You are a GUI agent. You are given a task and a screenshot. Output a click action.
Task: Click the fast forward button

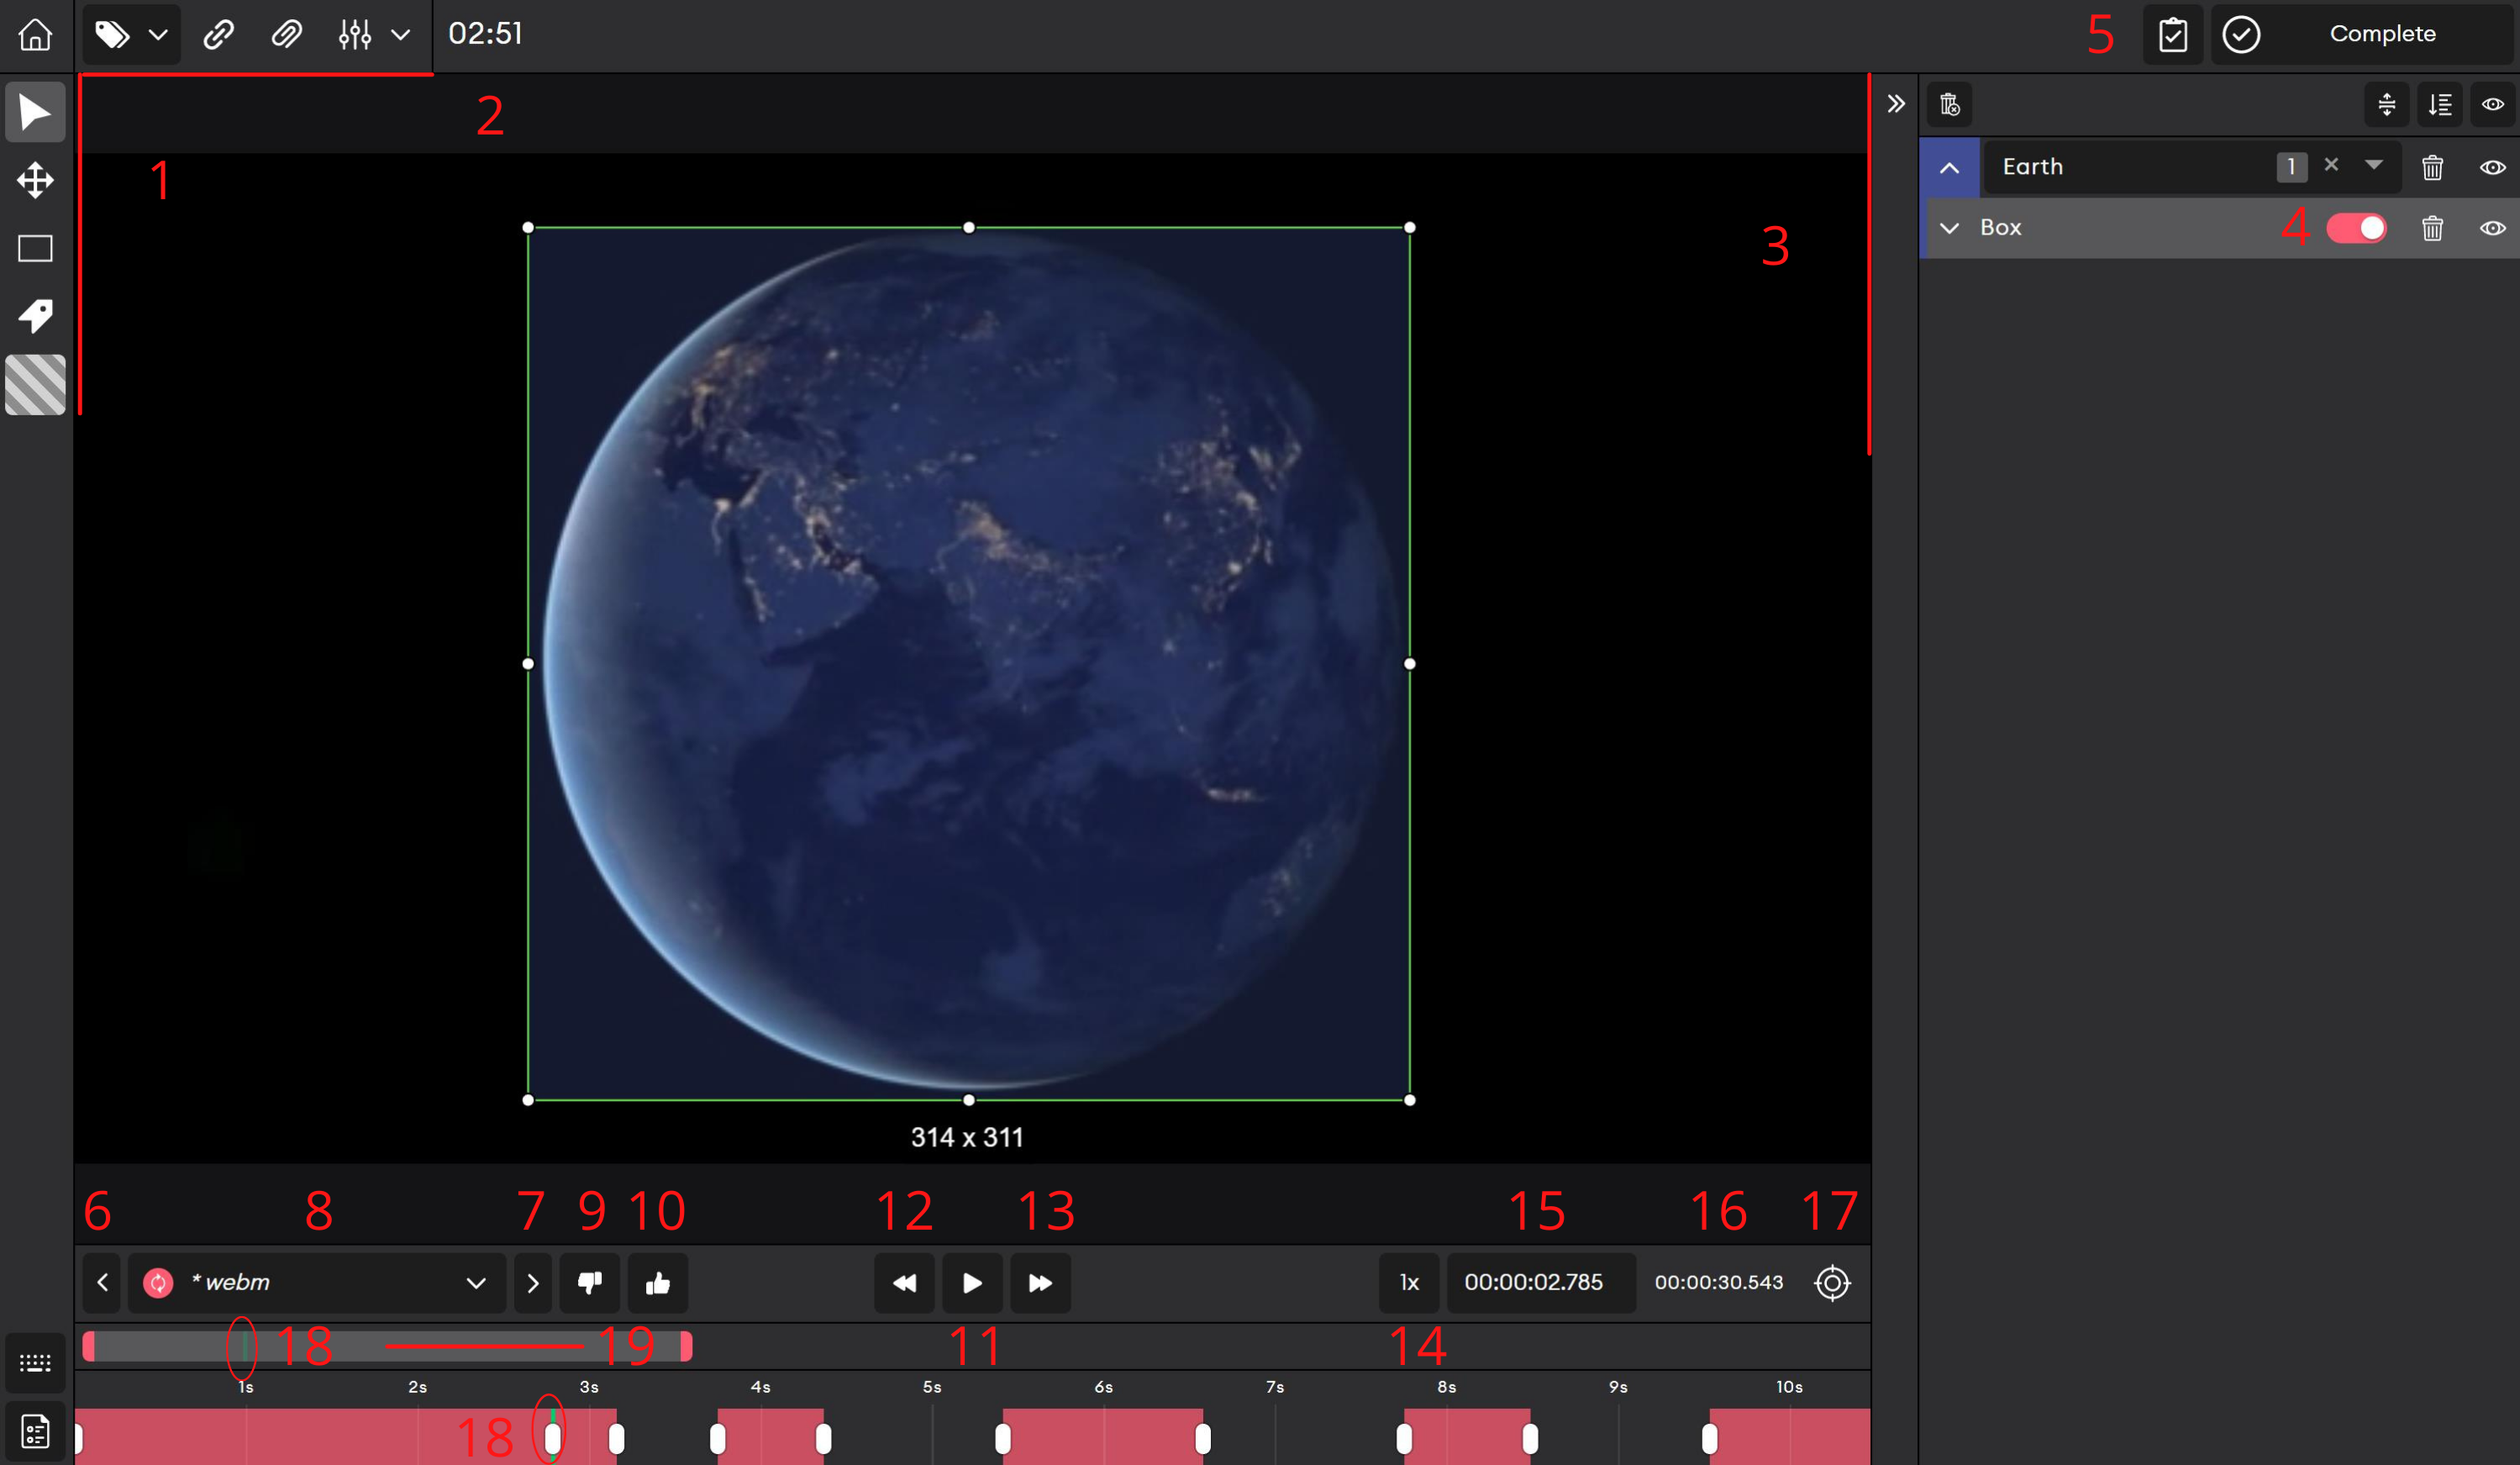[x=1040, y=1282]
